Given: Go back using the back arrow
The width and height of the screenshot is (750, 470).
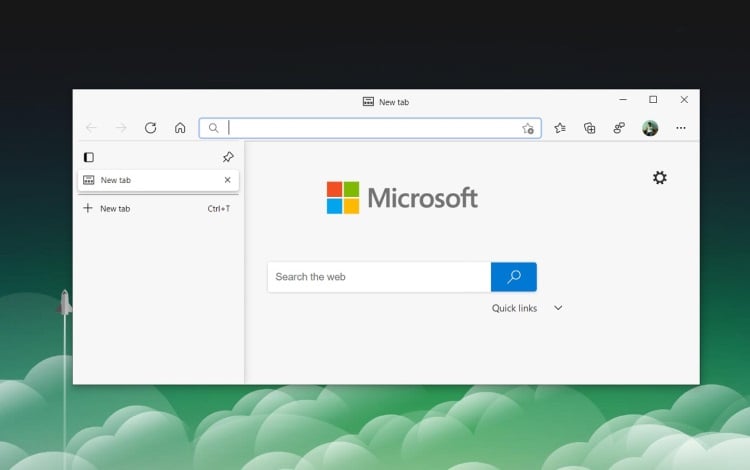Looking at the screenshot, I should (91, 128).
